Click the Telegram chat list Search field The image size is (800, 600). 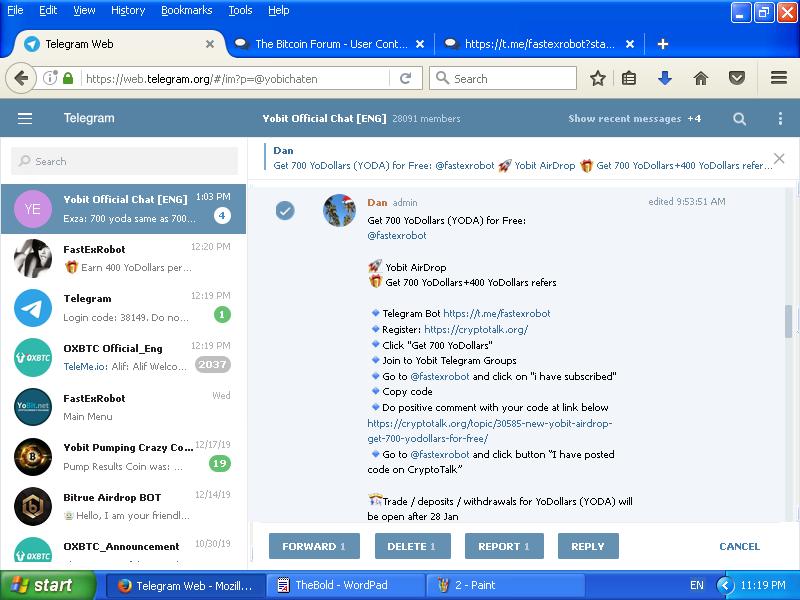pos(124,161)
